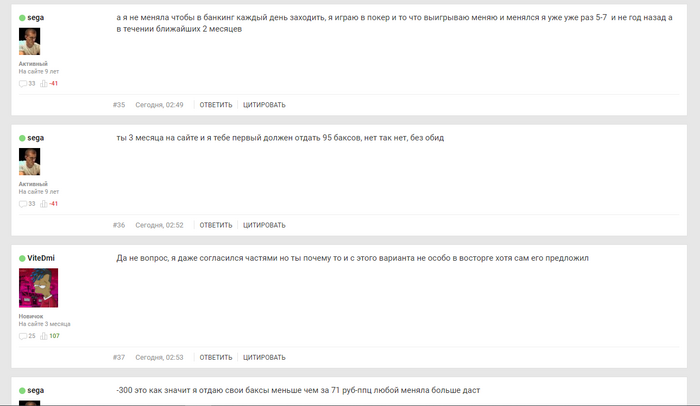The height and width of the screenshot is (406, 700).
Task: Click green online status dot beside ViteDmi
Action: point(22,258)
